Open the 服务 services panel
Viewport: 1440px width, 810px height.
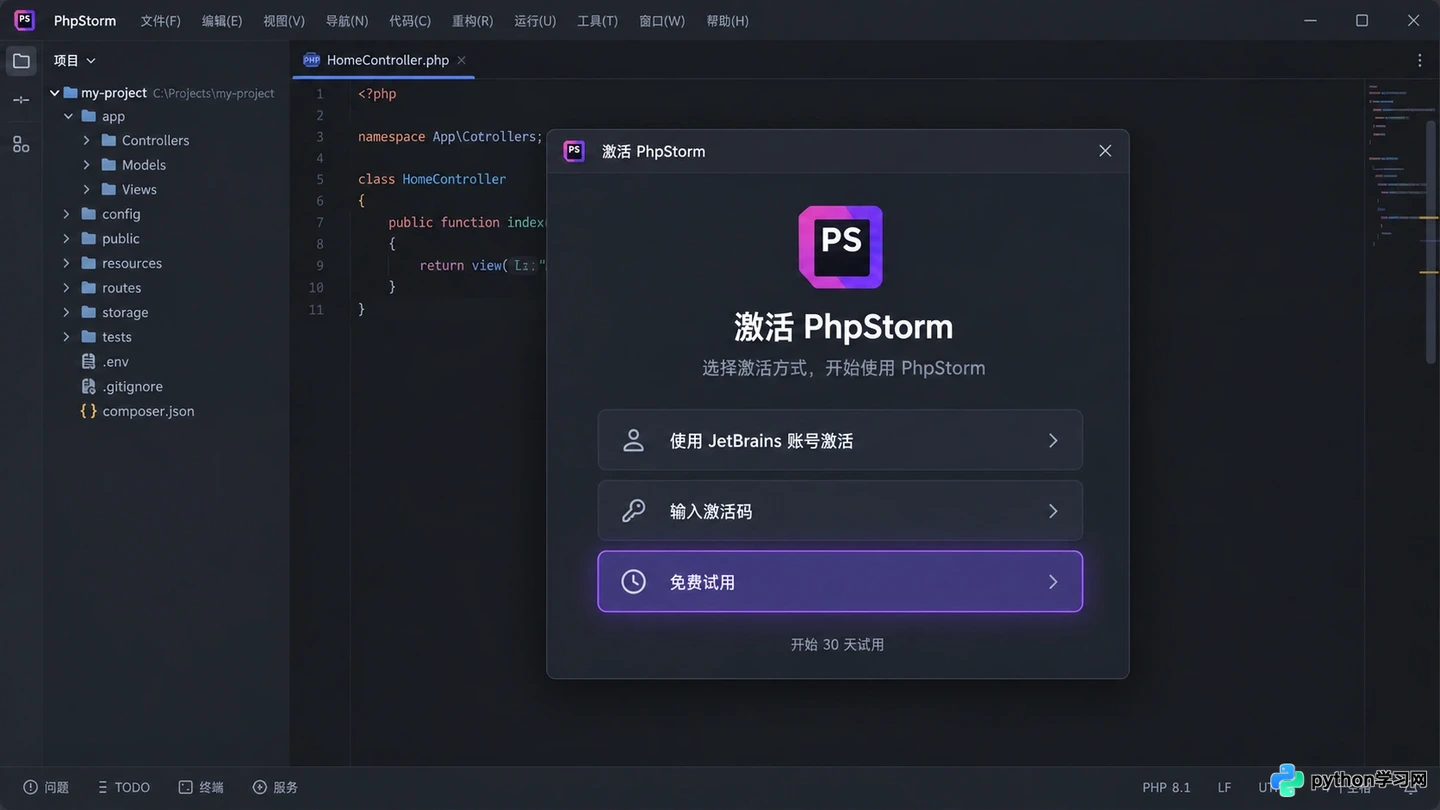click(275, 787)
